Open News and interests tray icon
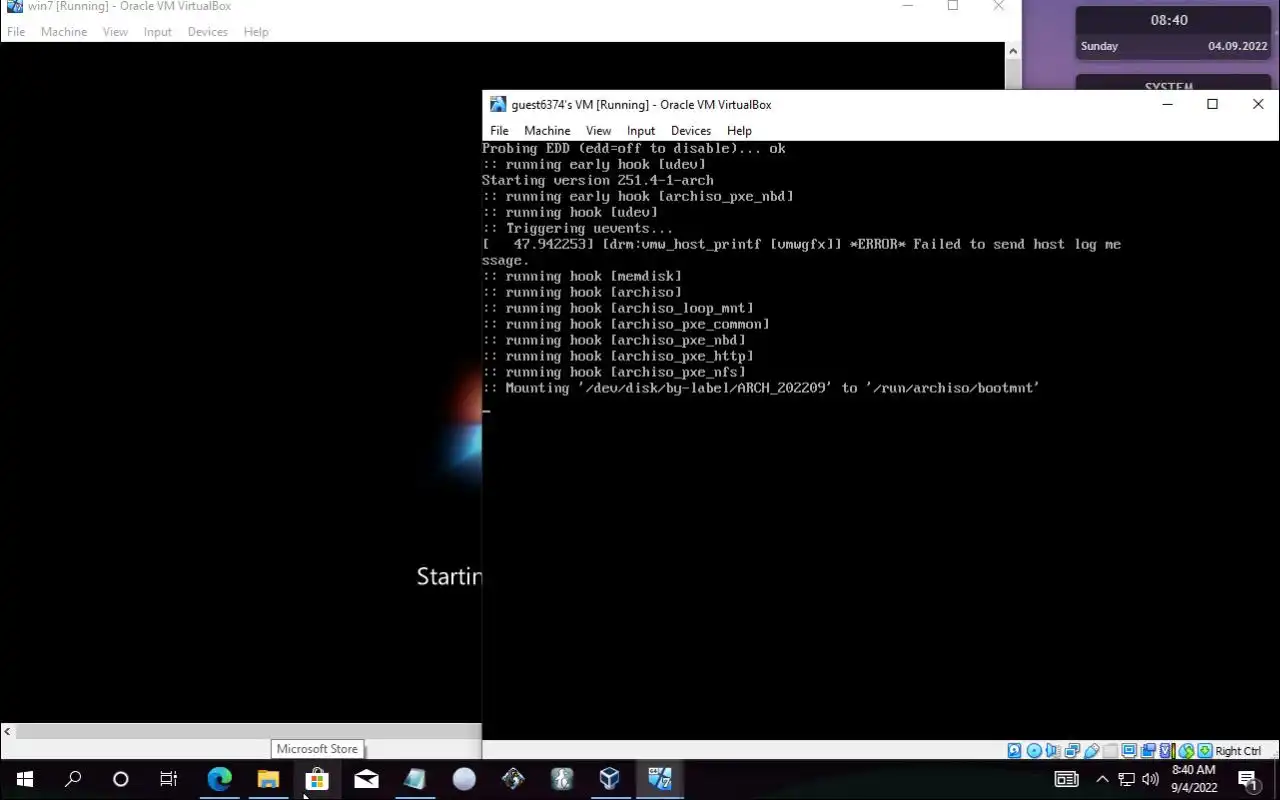 [x=1066, y=779]
